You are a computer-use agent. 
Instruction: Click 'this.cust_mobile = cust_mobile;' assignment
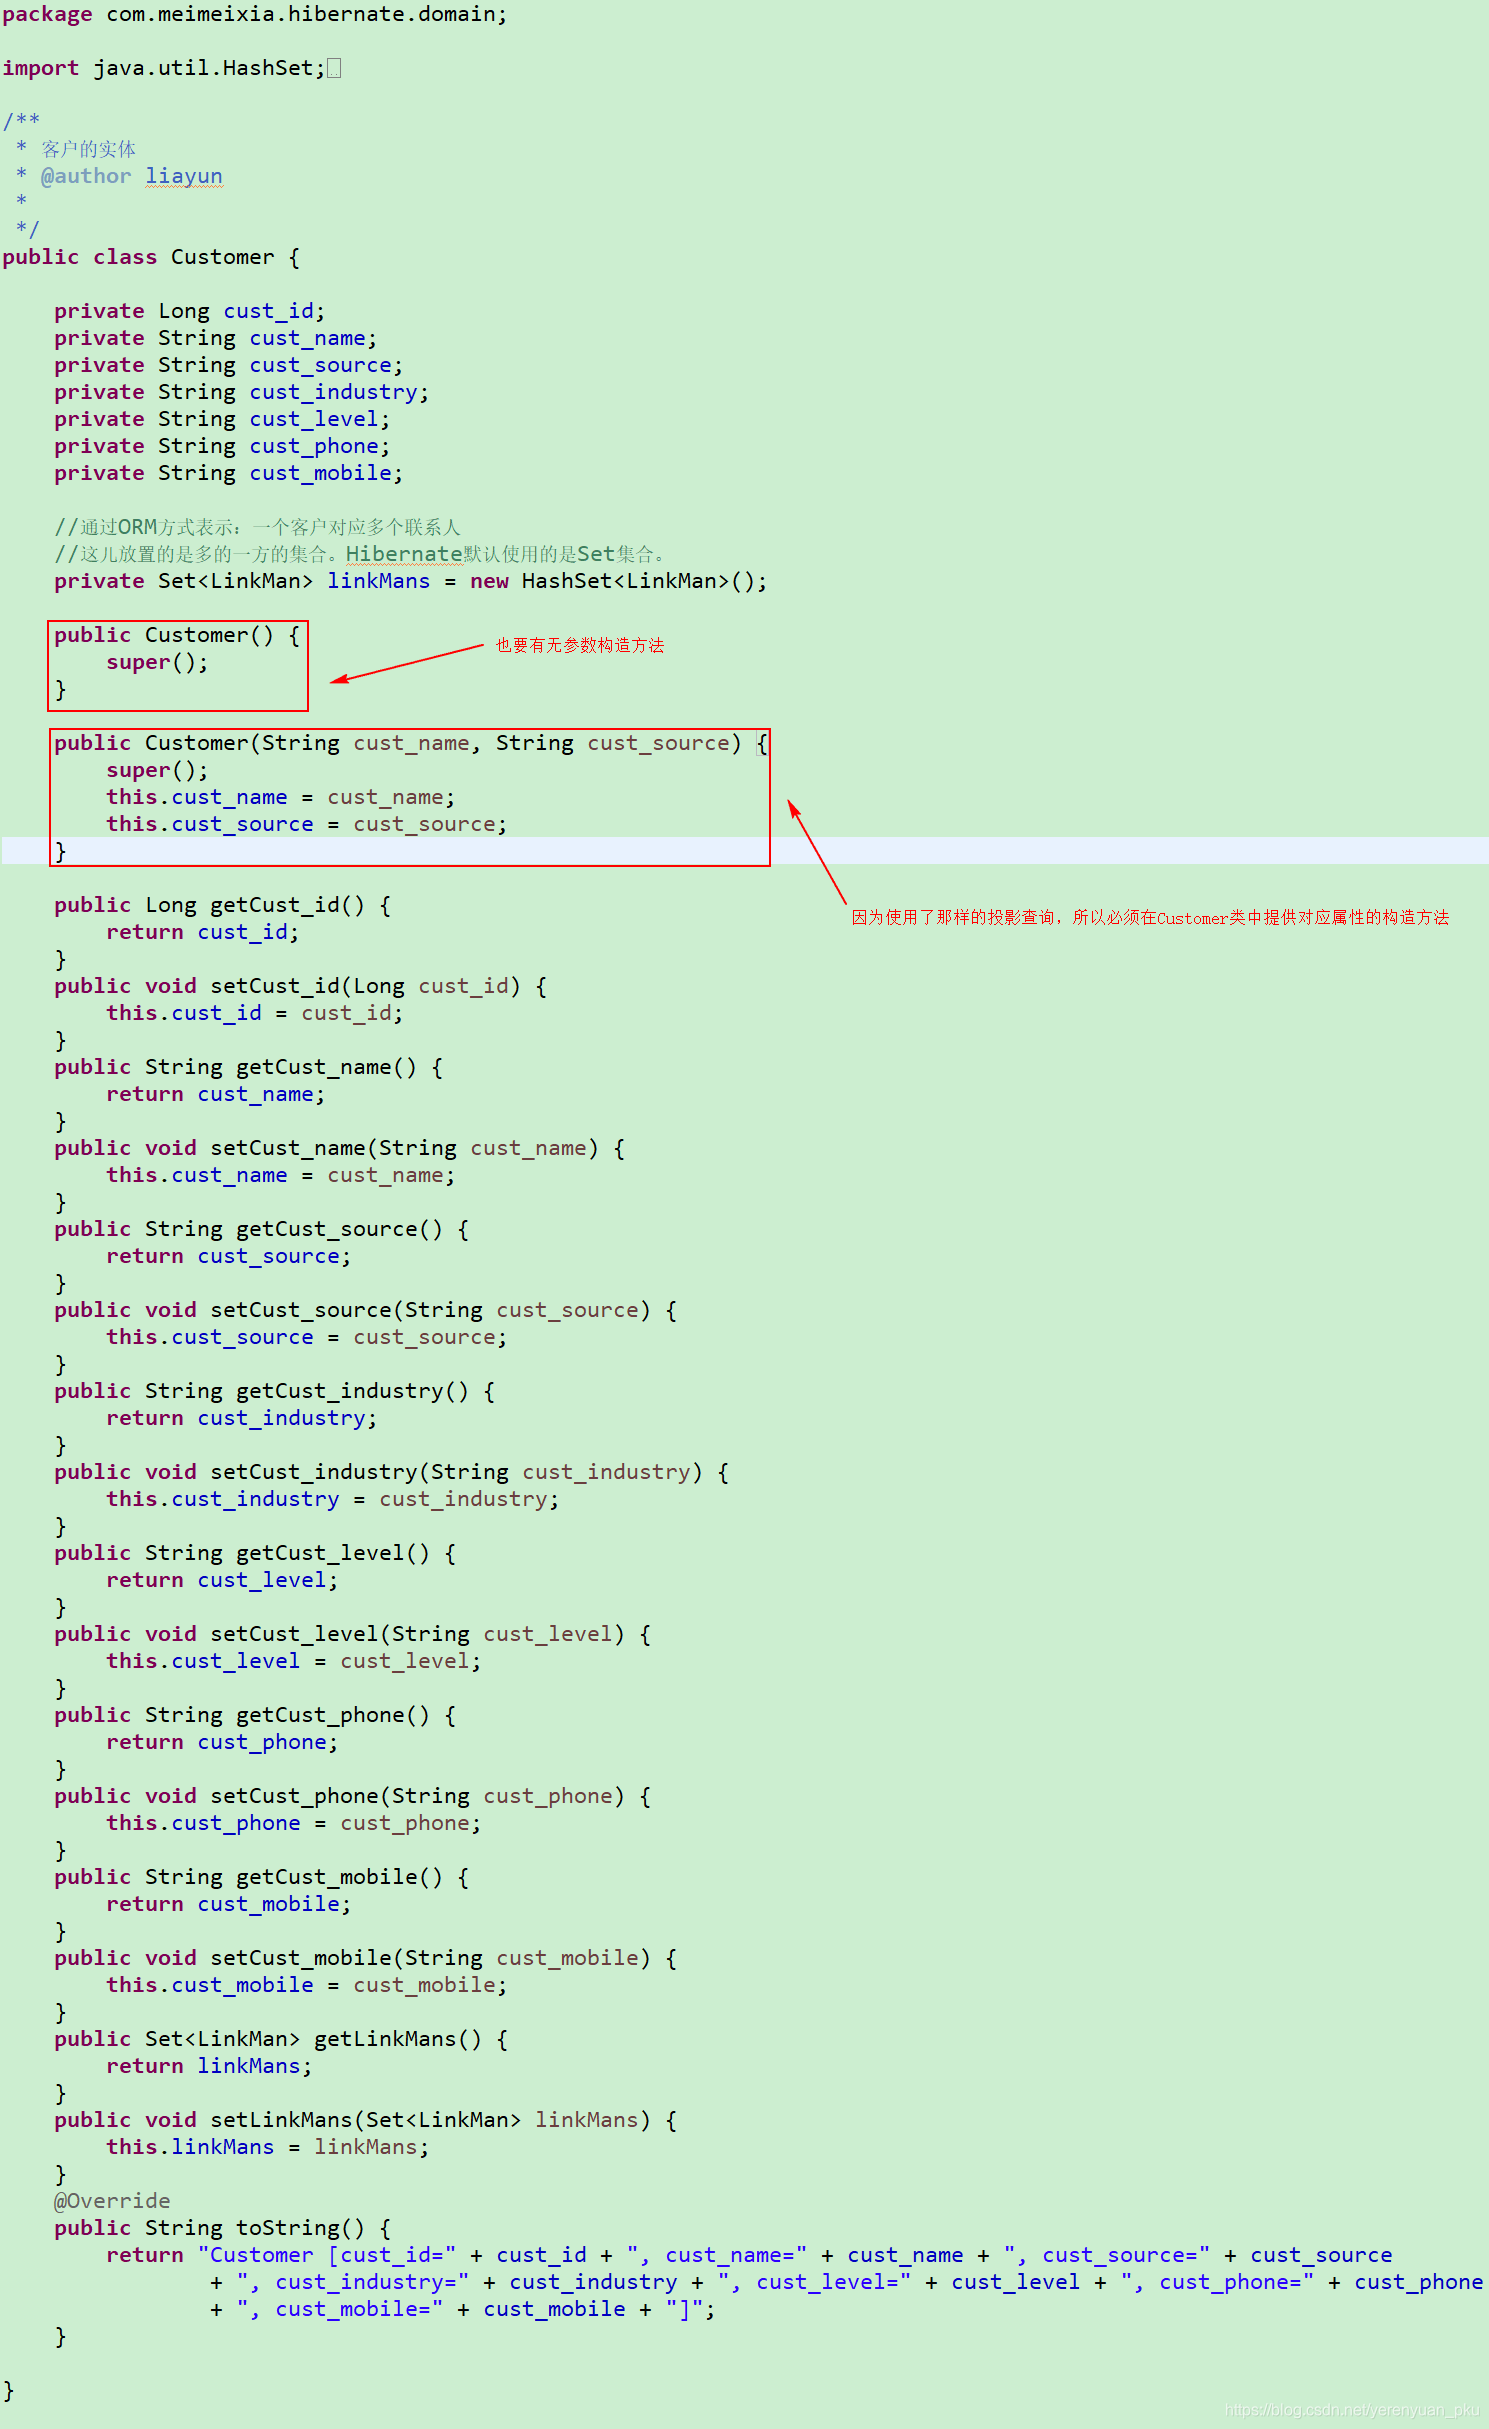click(307, 1985)
